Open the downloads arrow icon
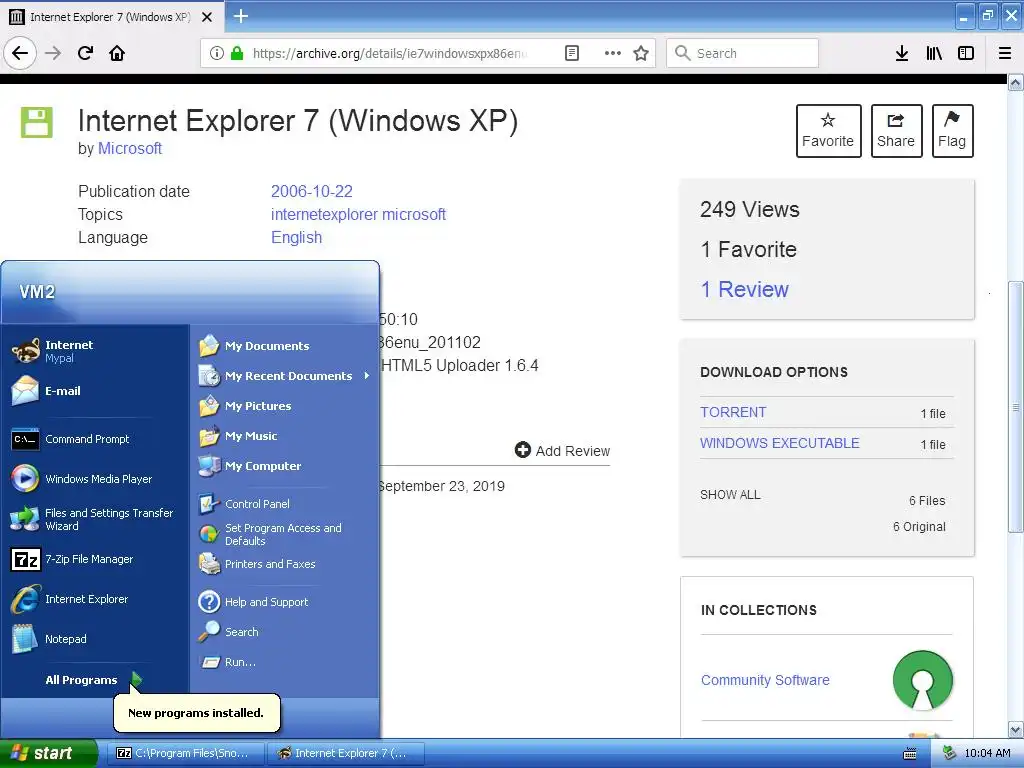Screen dimensions: 1024x768 point(902,53)
